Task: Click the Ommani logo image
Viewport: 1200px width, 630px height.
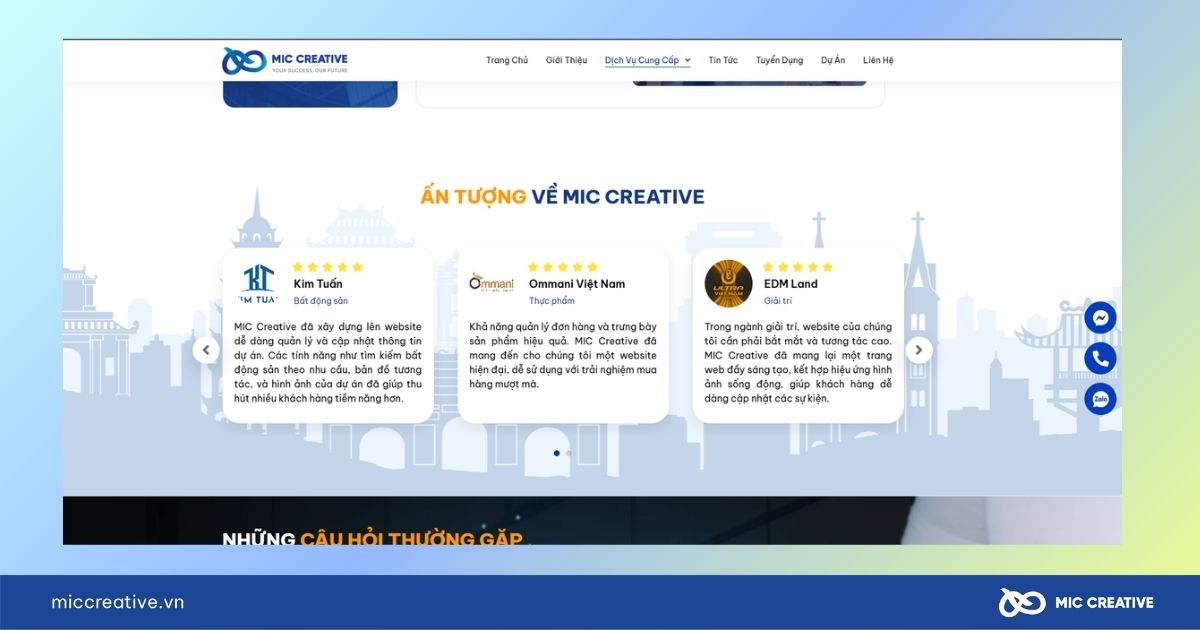Action: (492, 282)
